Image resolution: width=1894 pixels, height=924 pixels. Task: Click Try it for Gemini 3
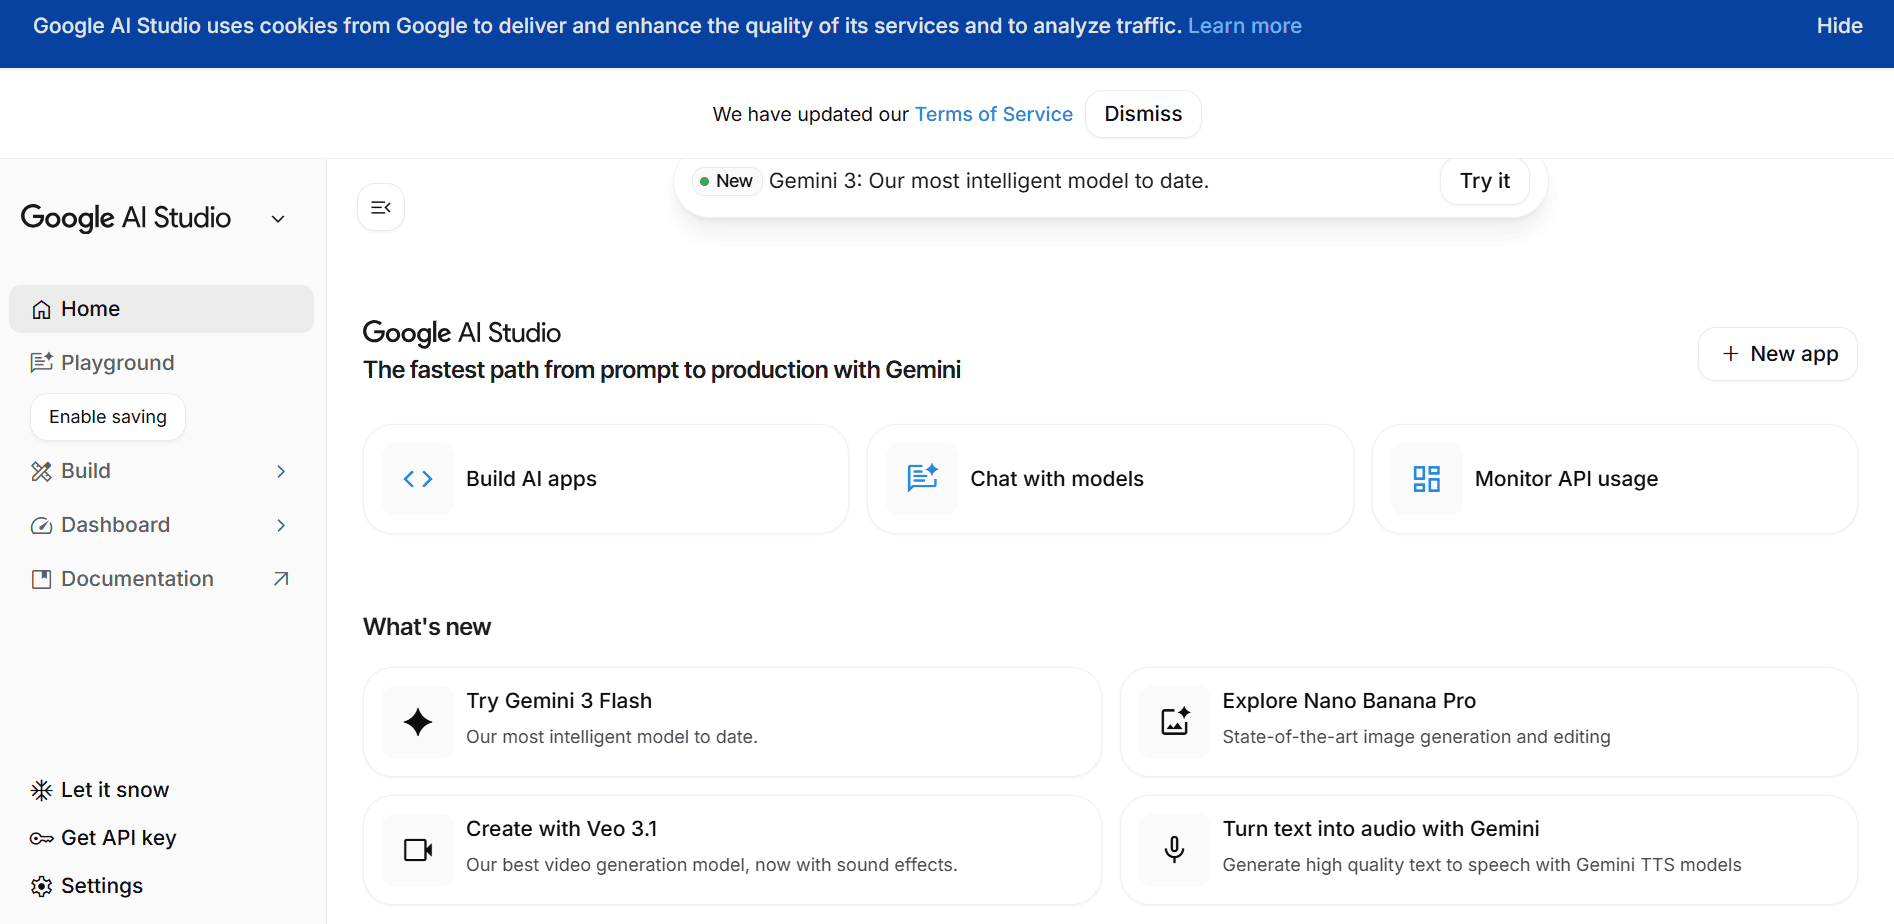tap(1484, 181)
